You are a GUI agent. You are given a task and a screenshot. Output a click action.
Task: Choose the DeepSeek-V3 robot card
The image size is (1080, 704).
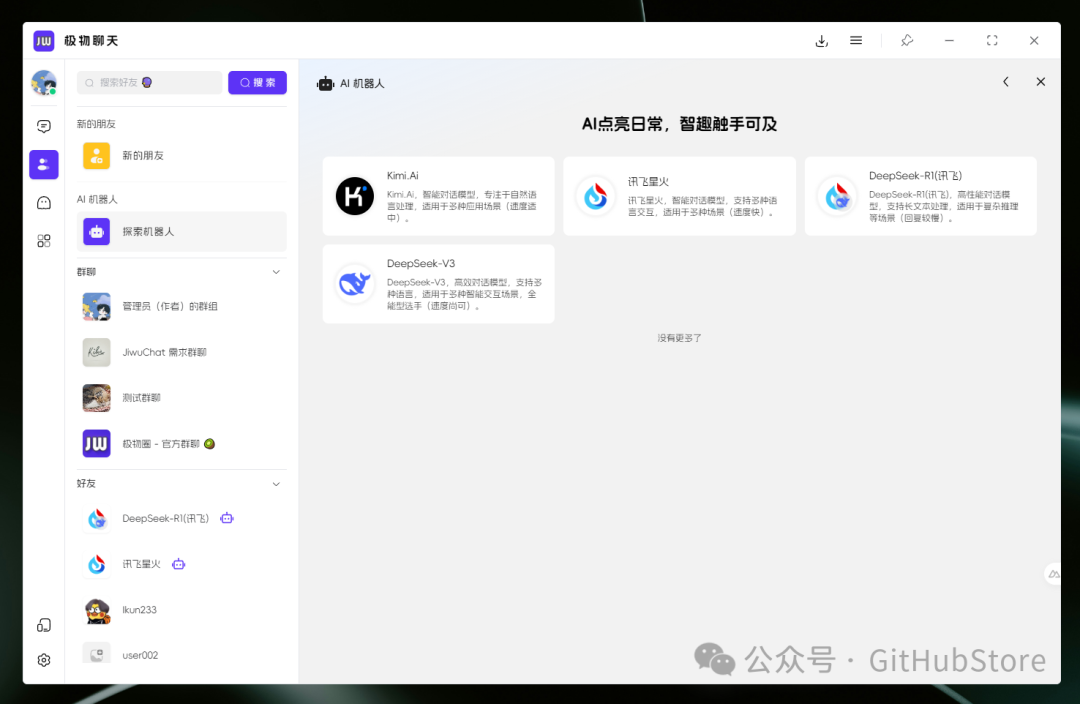pos(438,284)
